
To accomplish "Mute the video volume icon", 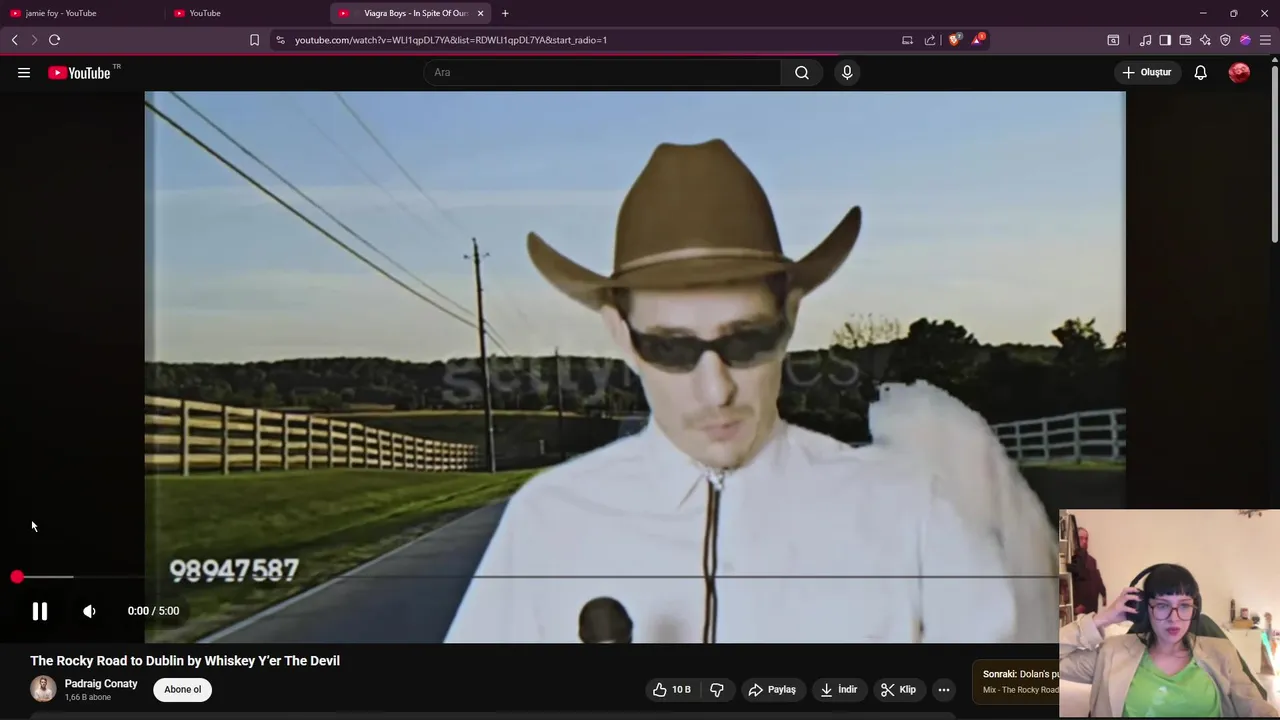I will [x=89, y=611].
